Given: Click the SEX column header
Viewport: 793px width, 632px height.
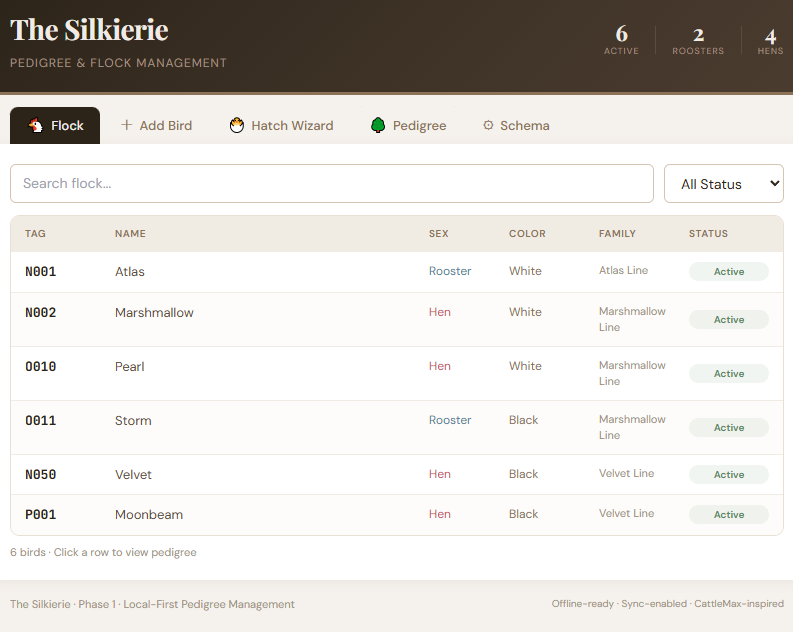Looking at the screenshot, I should point(438,234).
